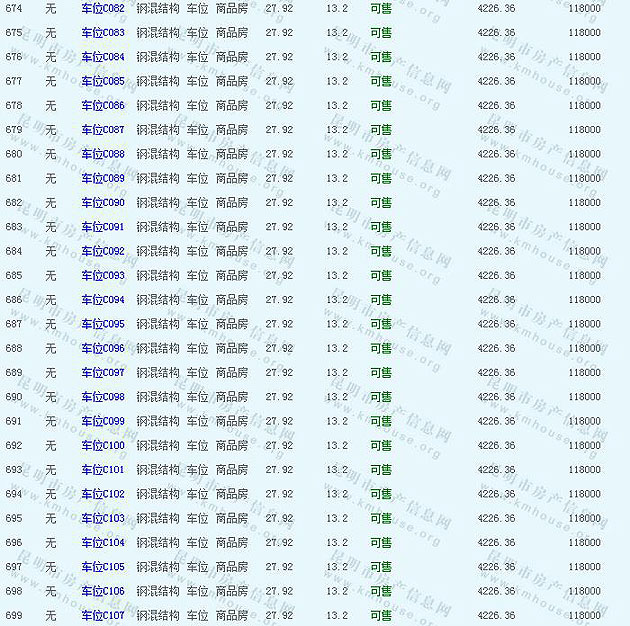This screenshot has height=626, width=630.
Task: Click the 车位C083 link
Action: pyautogui.click(x=103, y=33)
